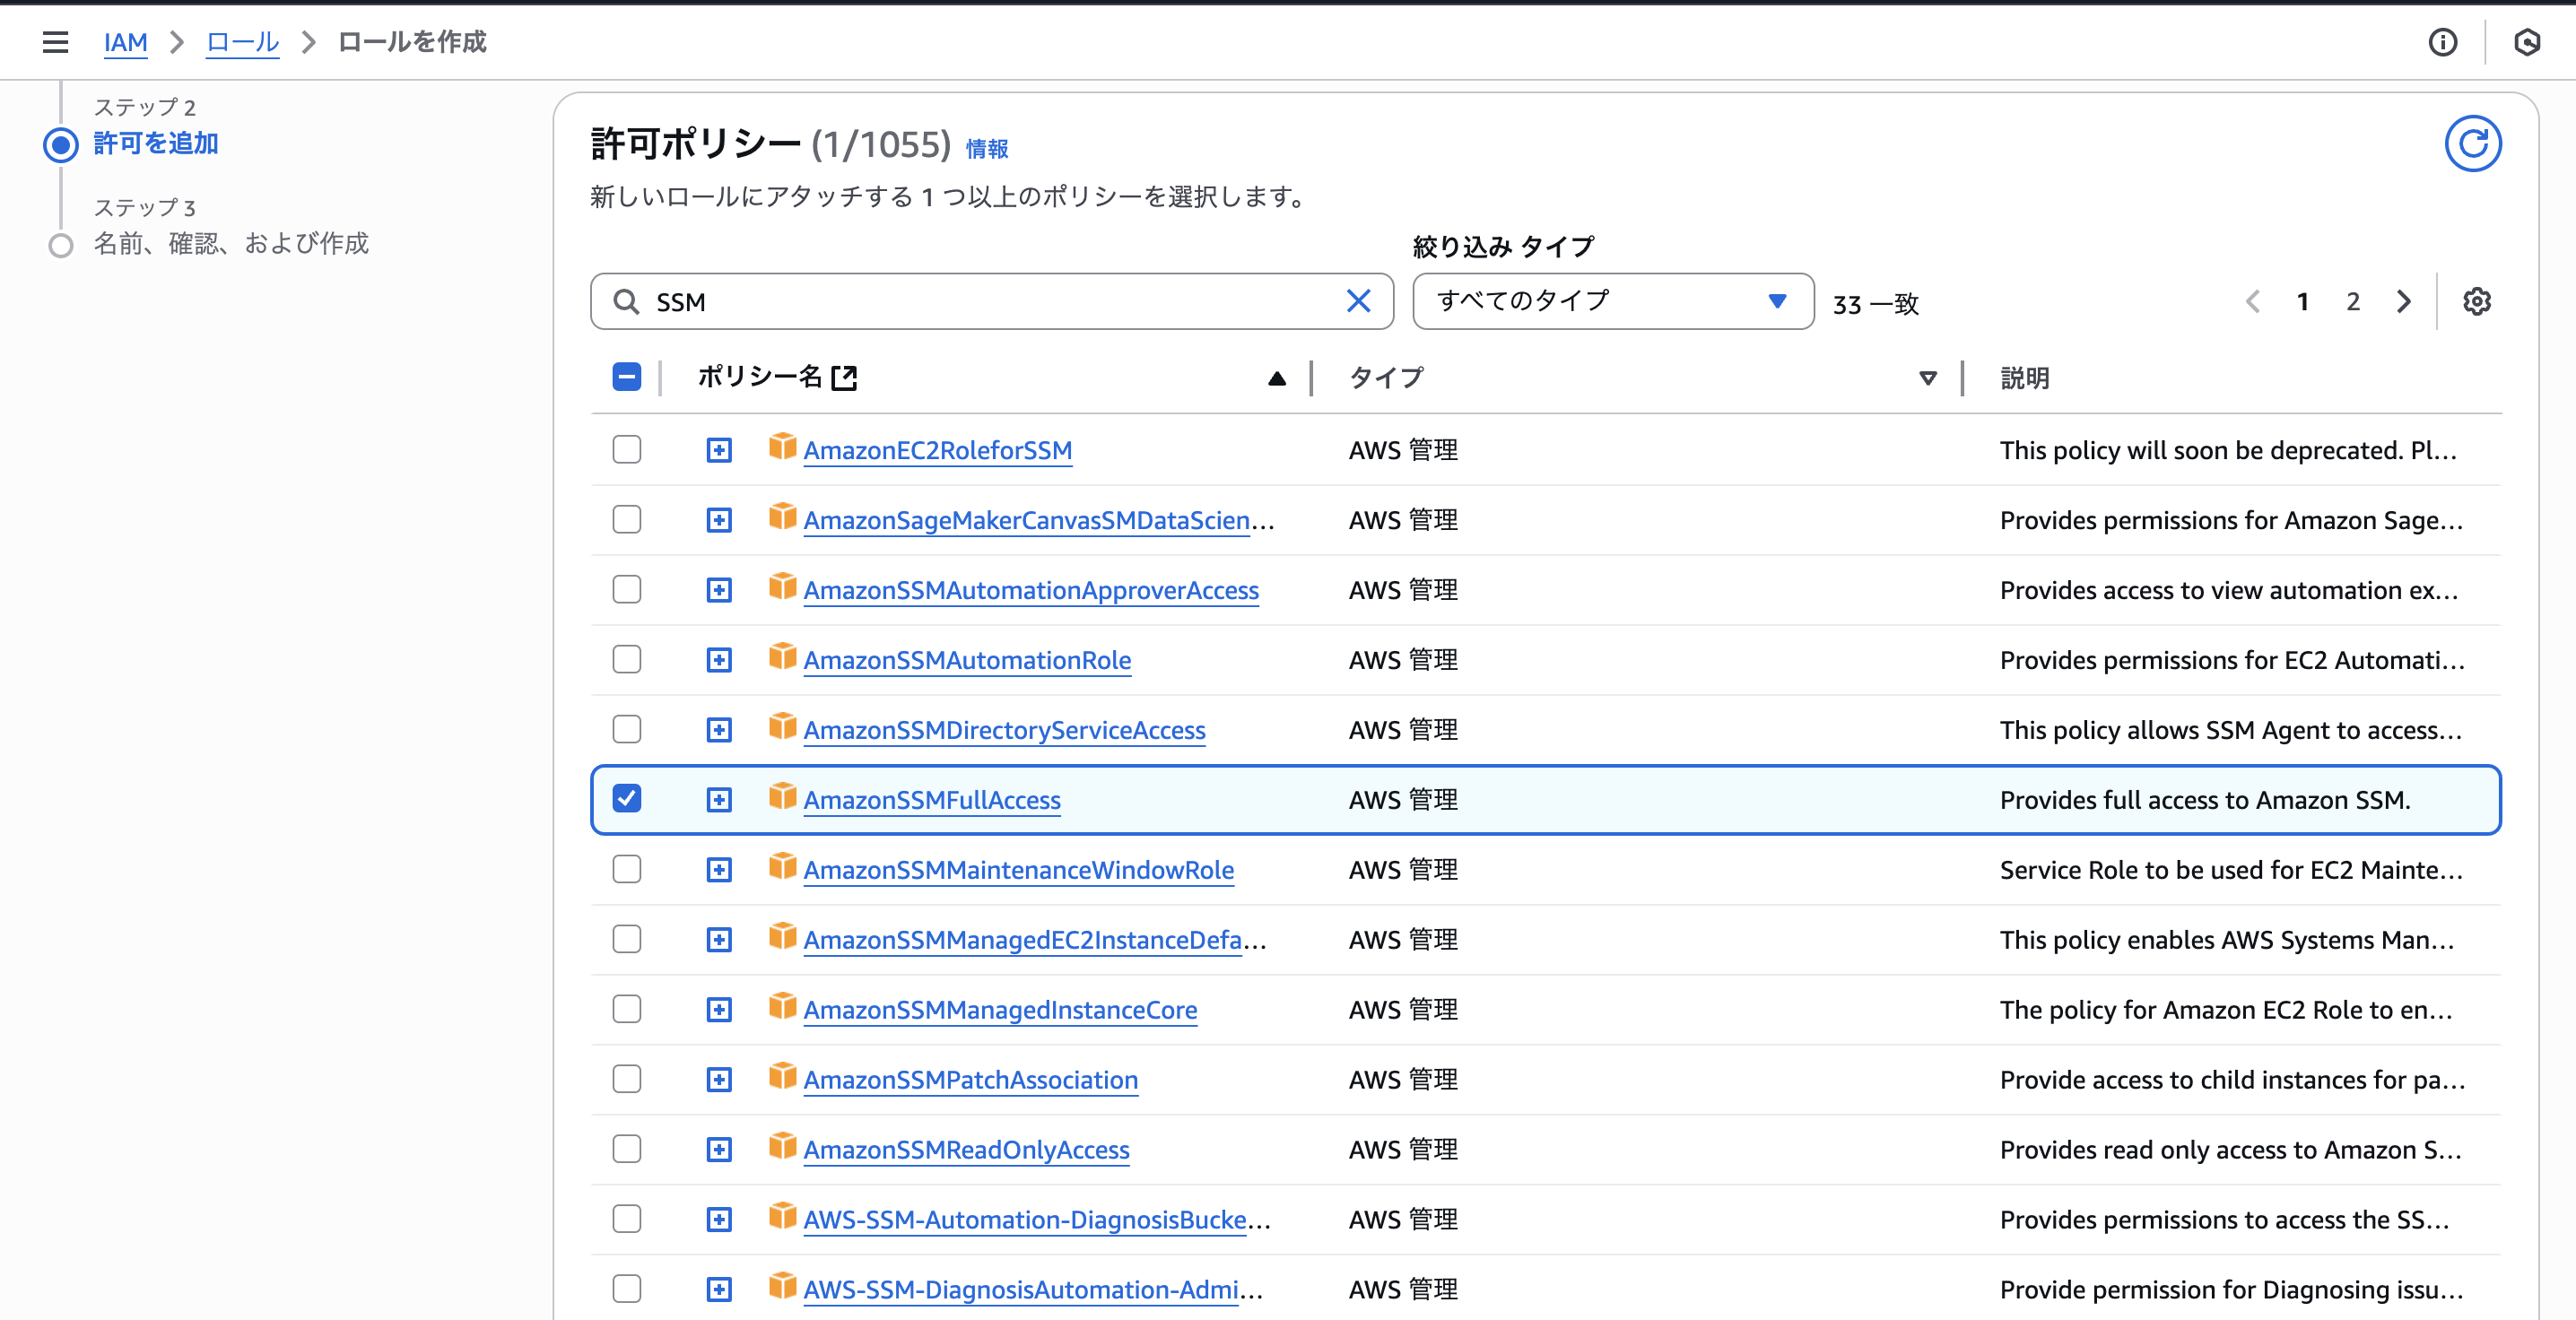Expand details for AmazonEC2RoleforSSM

tap(719, 449)
